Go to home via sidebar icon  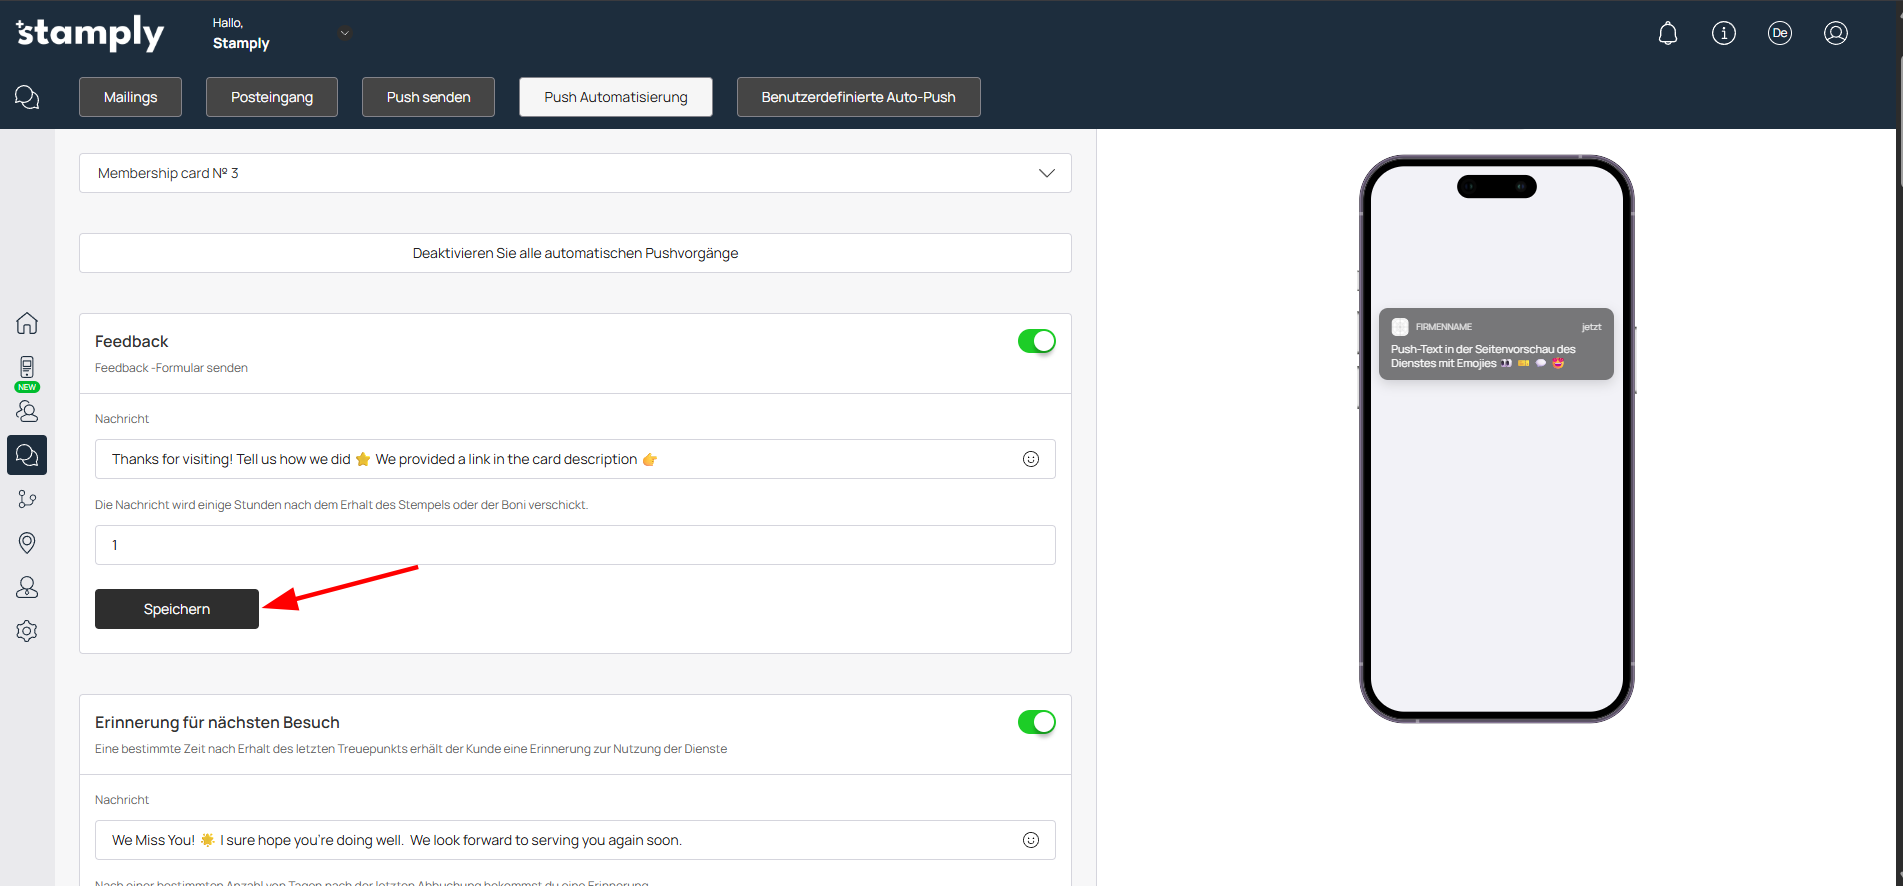coord(27,323)
